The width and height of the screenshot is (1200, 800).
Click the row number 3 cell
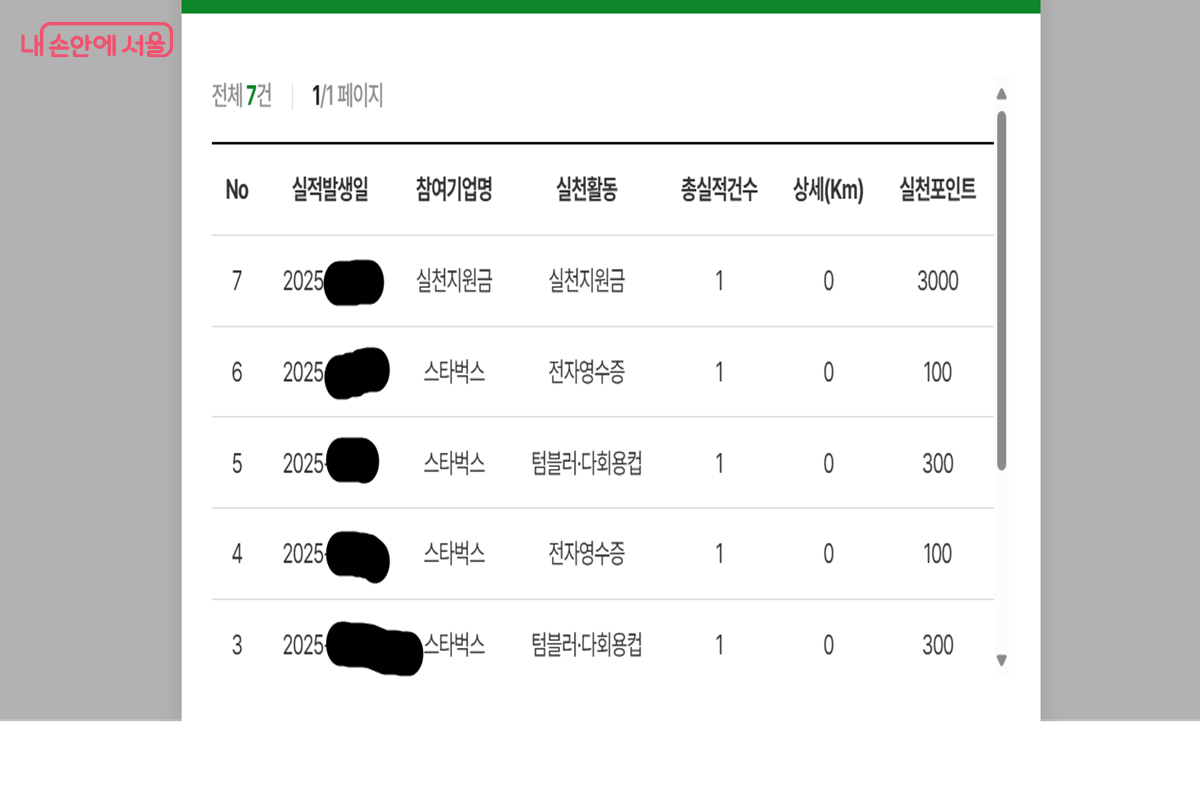tap(237, 645)
